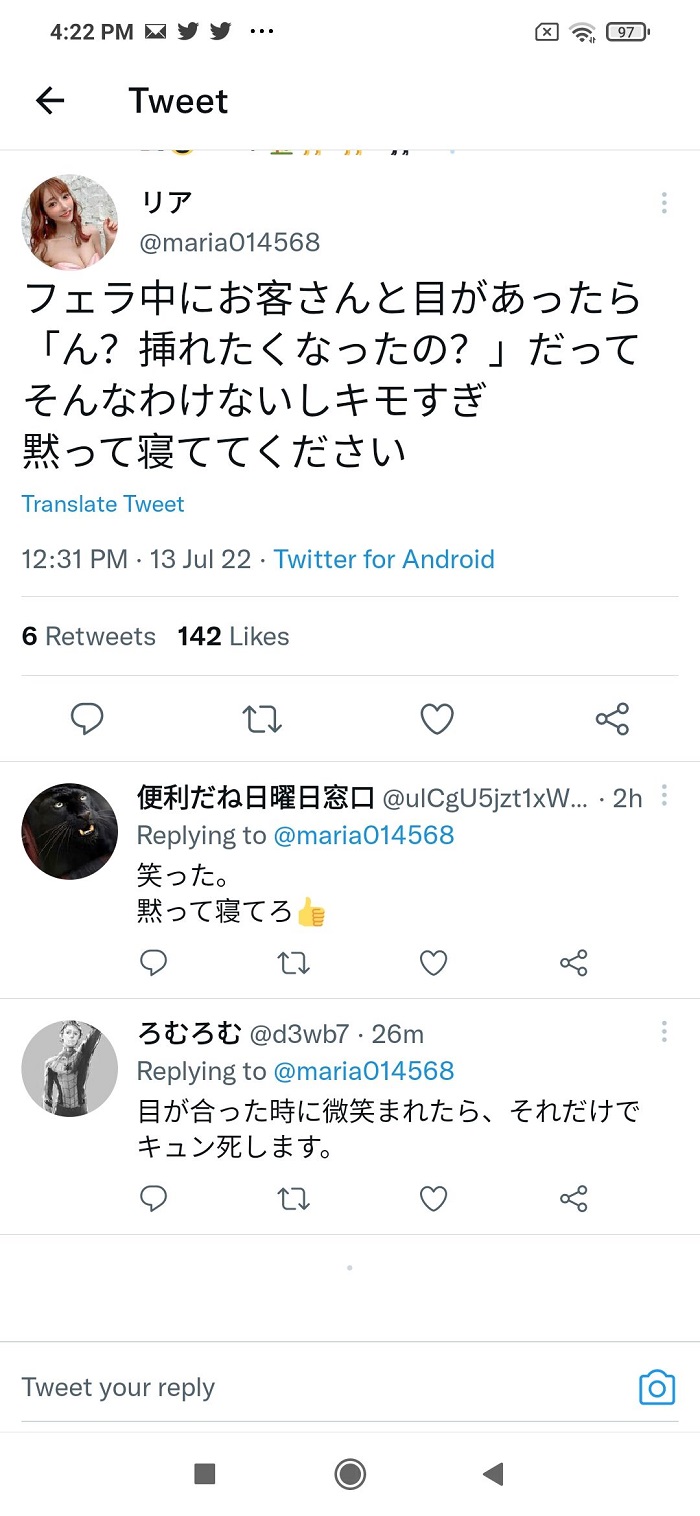700x1516 pixels.
Task: Open the main tweet's three-dot menu
Action: (x=664, y=204)
